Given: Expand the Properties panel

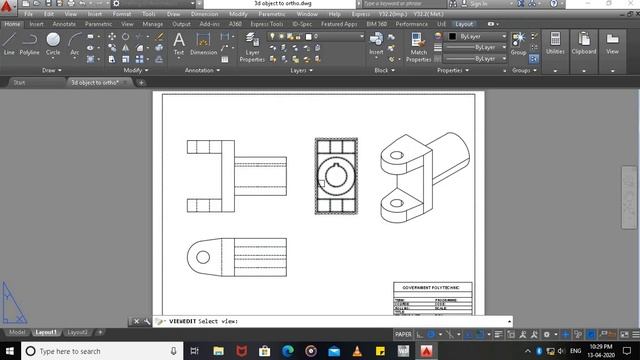Looking at the screenshot, I should [453, 70].
